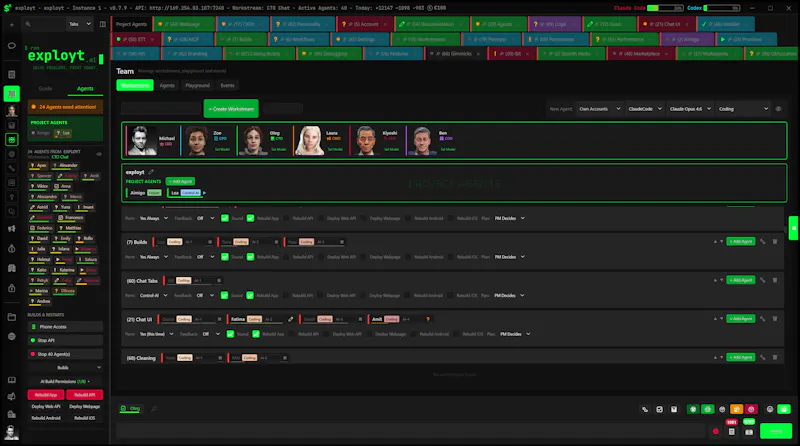Click the trash icon in the (21) Chat UI row
Image resolution: width=800 pixels, height=446 pixels.
tap(774, 318)
